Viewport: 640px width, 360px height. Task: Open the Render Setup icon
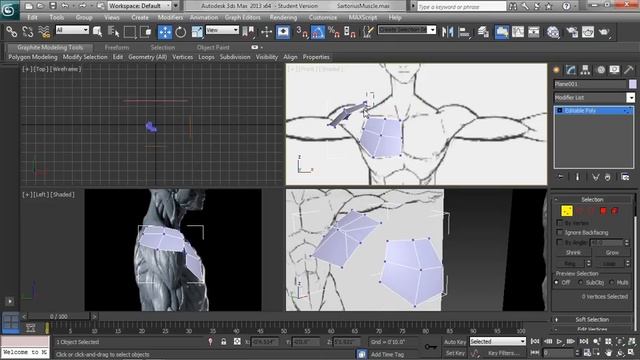coord(572,32)
